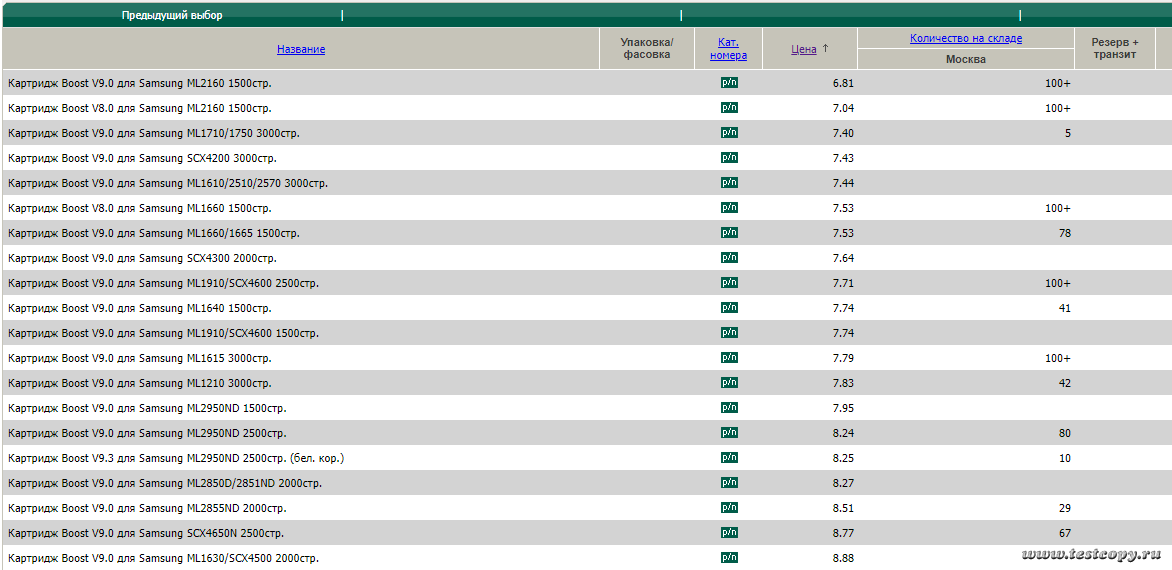This screenshot has width=1172, height=570.
Task: Sort by Цена column header link
Action: [804, 49]
